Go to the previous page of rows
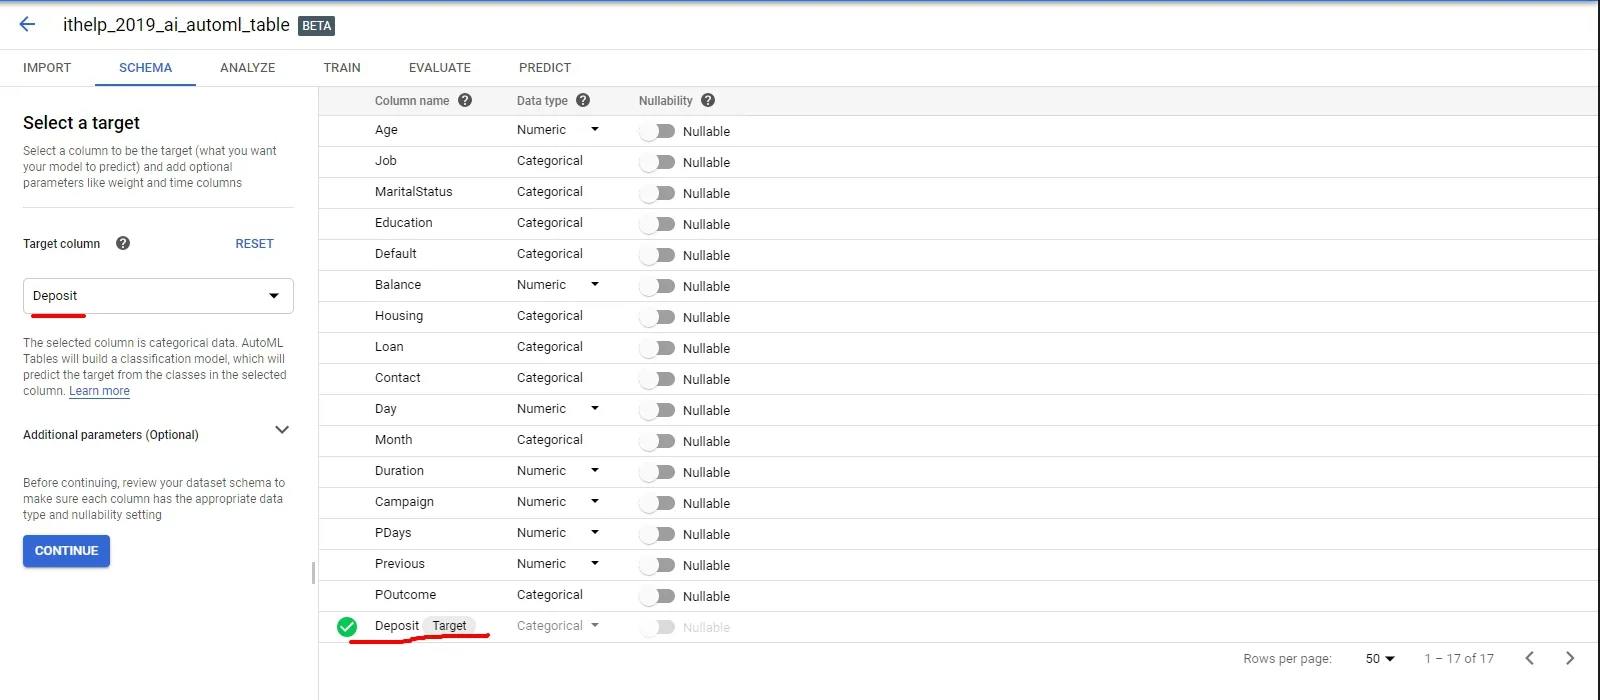 coord(1529,658)
